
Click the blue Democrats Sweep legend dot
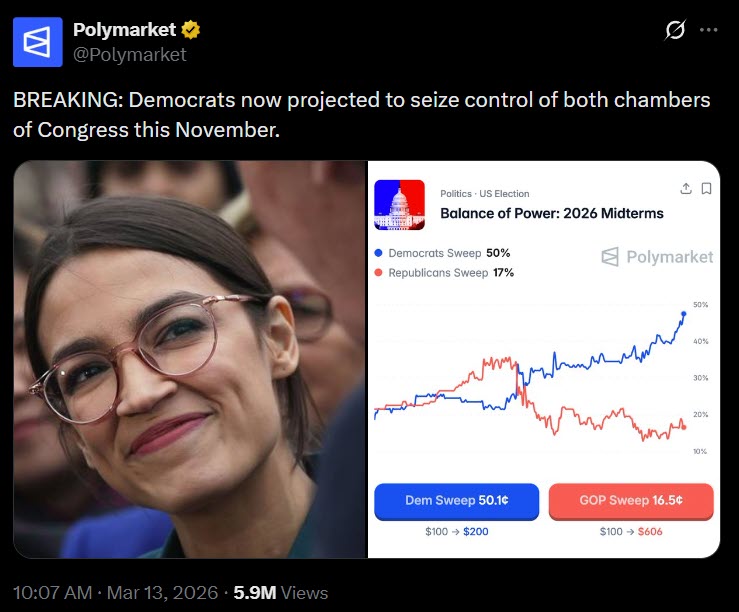[x=378, y=253]
